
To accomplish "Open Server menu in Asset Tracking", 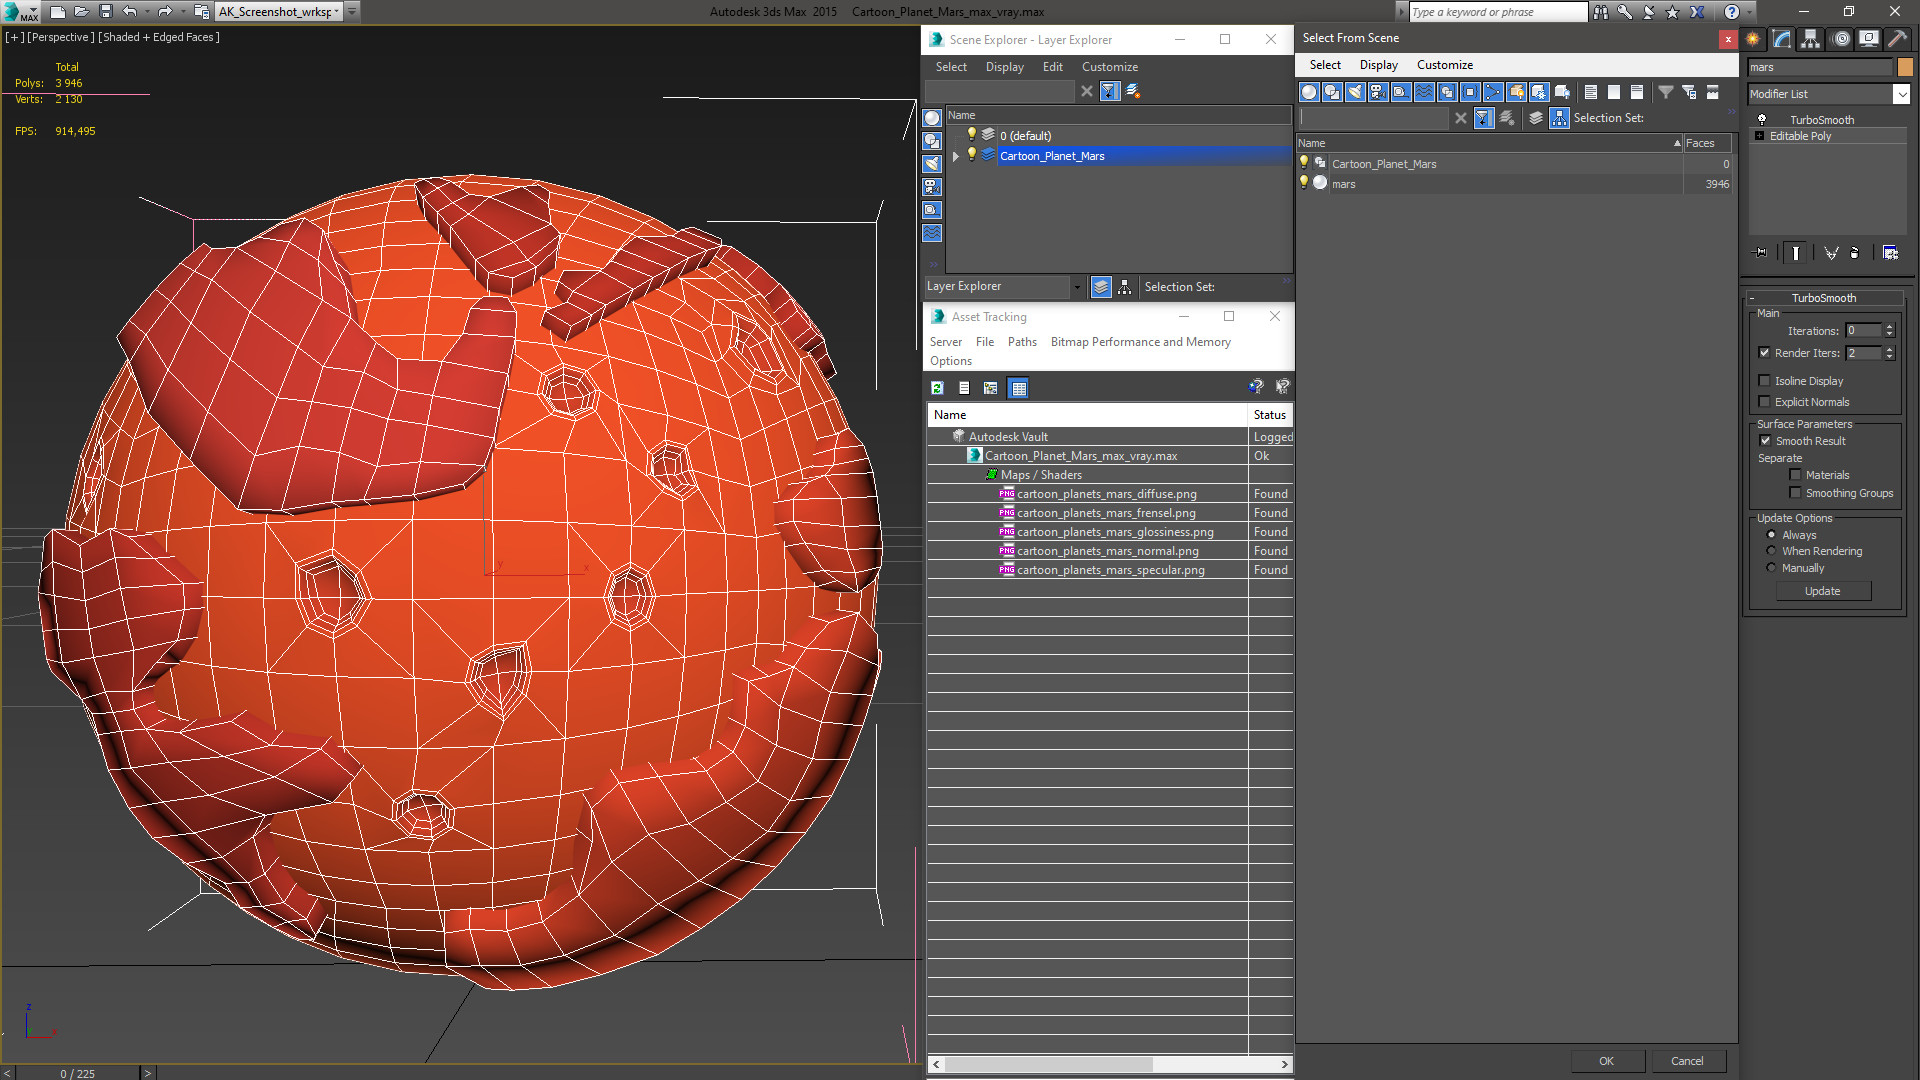I will 945,342.
